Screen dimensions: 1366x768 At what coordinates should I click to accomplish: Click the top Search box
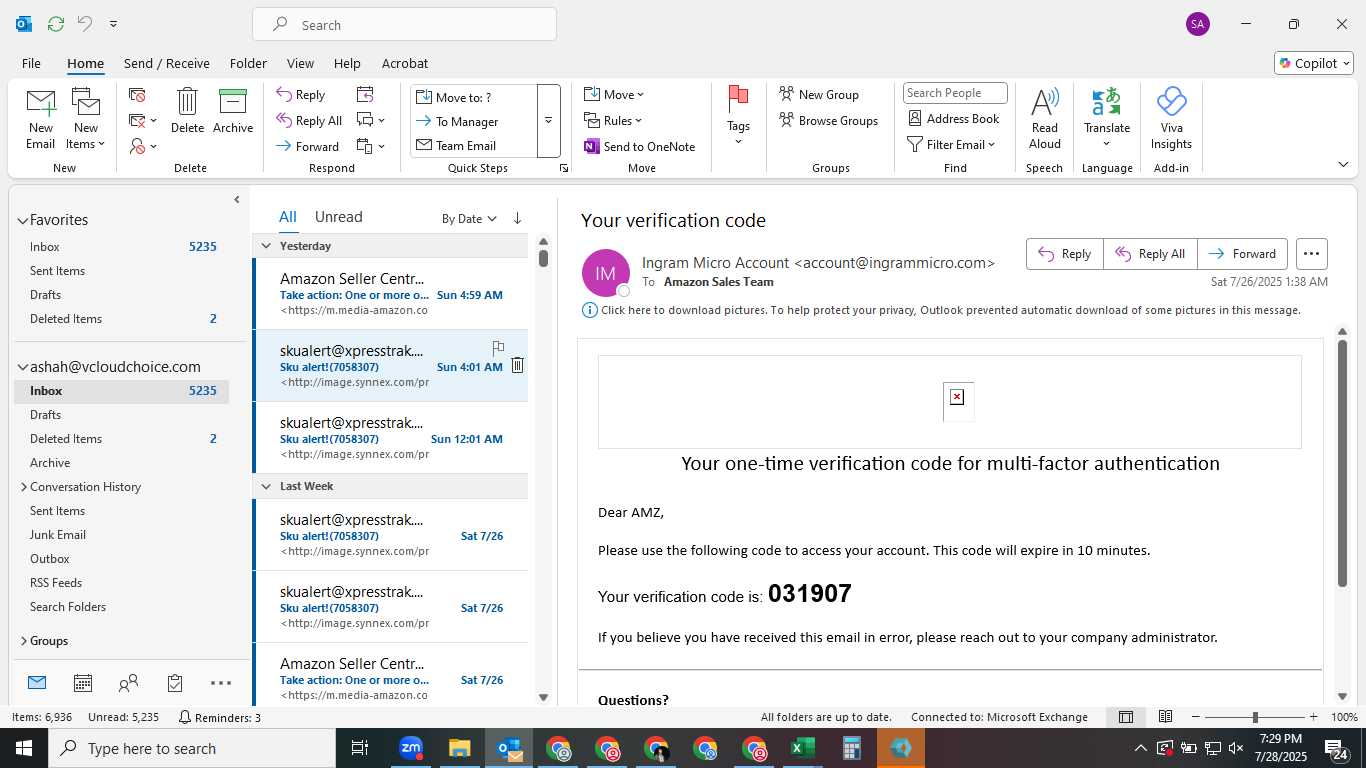pyautogui.click(x=404, y=25)
